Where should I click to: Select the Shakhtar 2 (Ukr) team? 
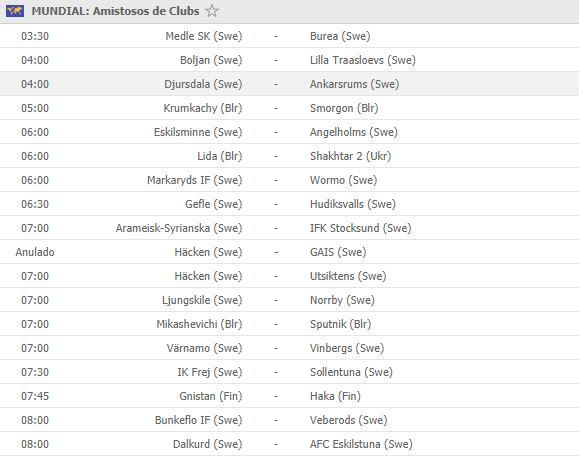pyautogui.click(x=350, y=156)
